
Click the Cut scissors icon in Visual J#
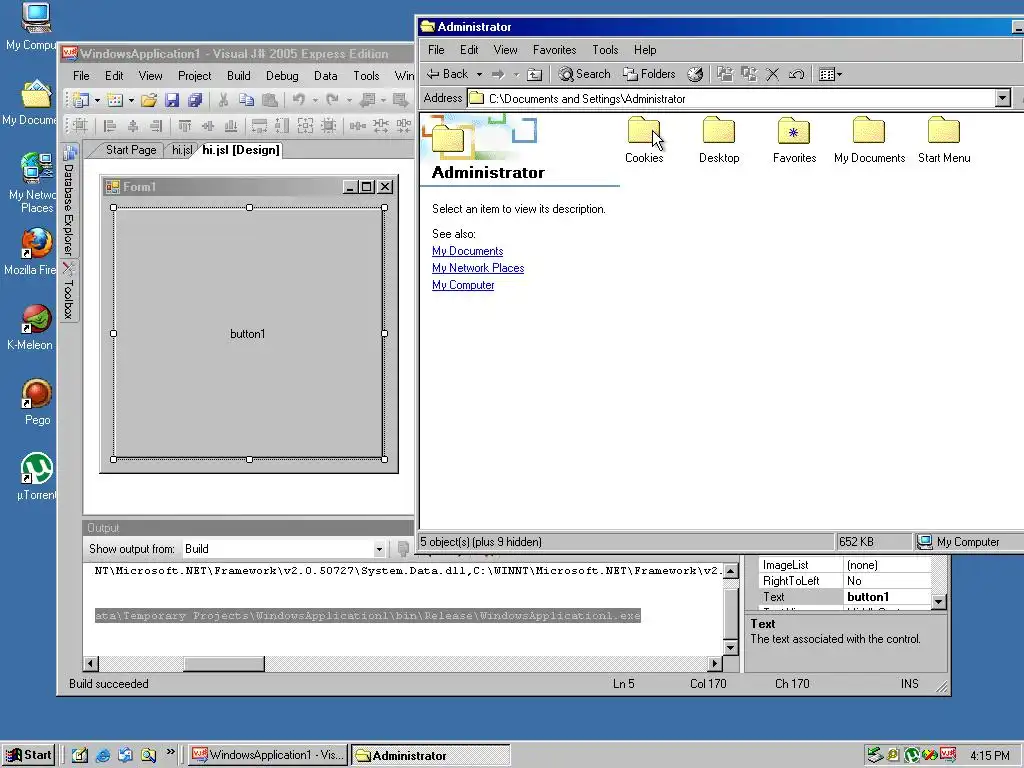[223, 100]
